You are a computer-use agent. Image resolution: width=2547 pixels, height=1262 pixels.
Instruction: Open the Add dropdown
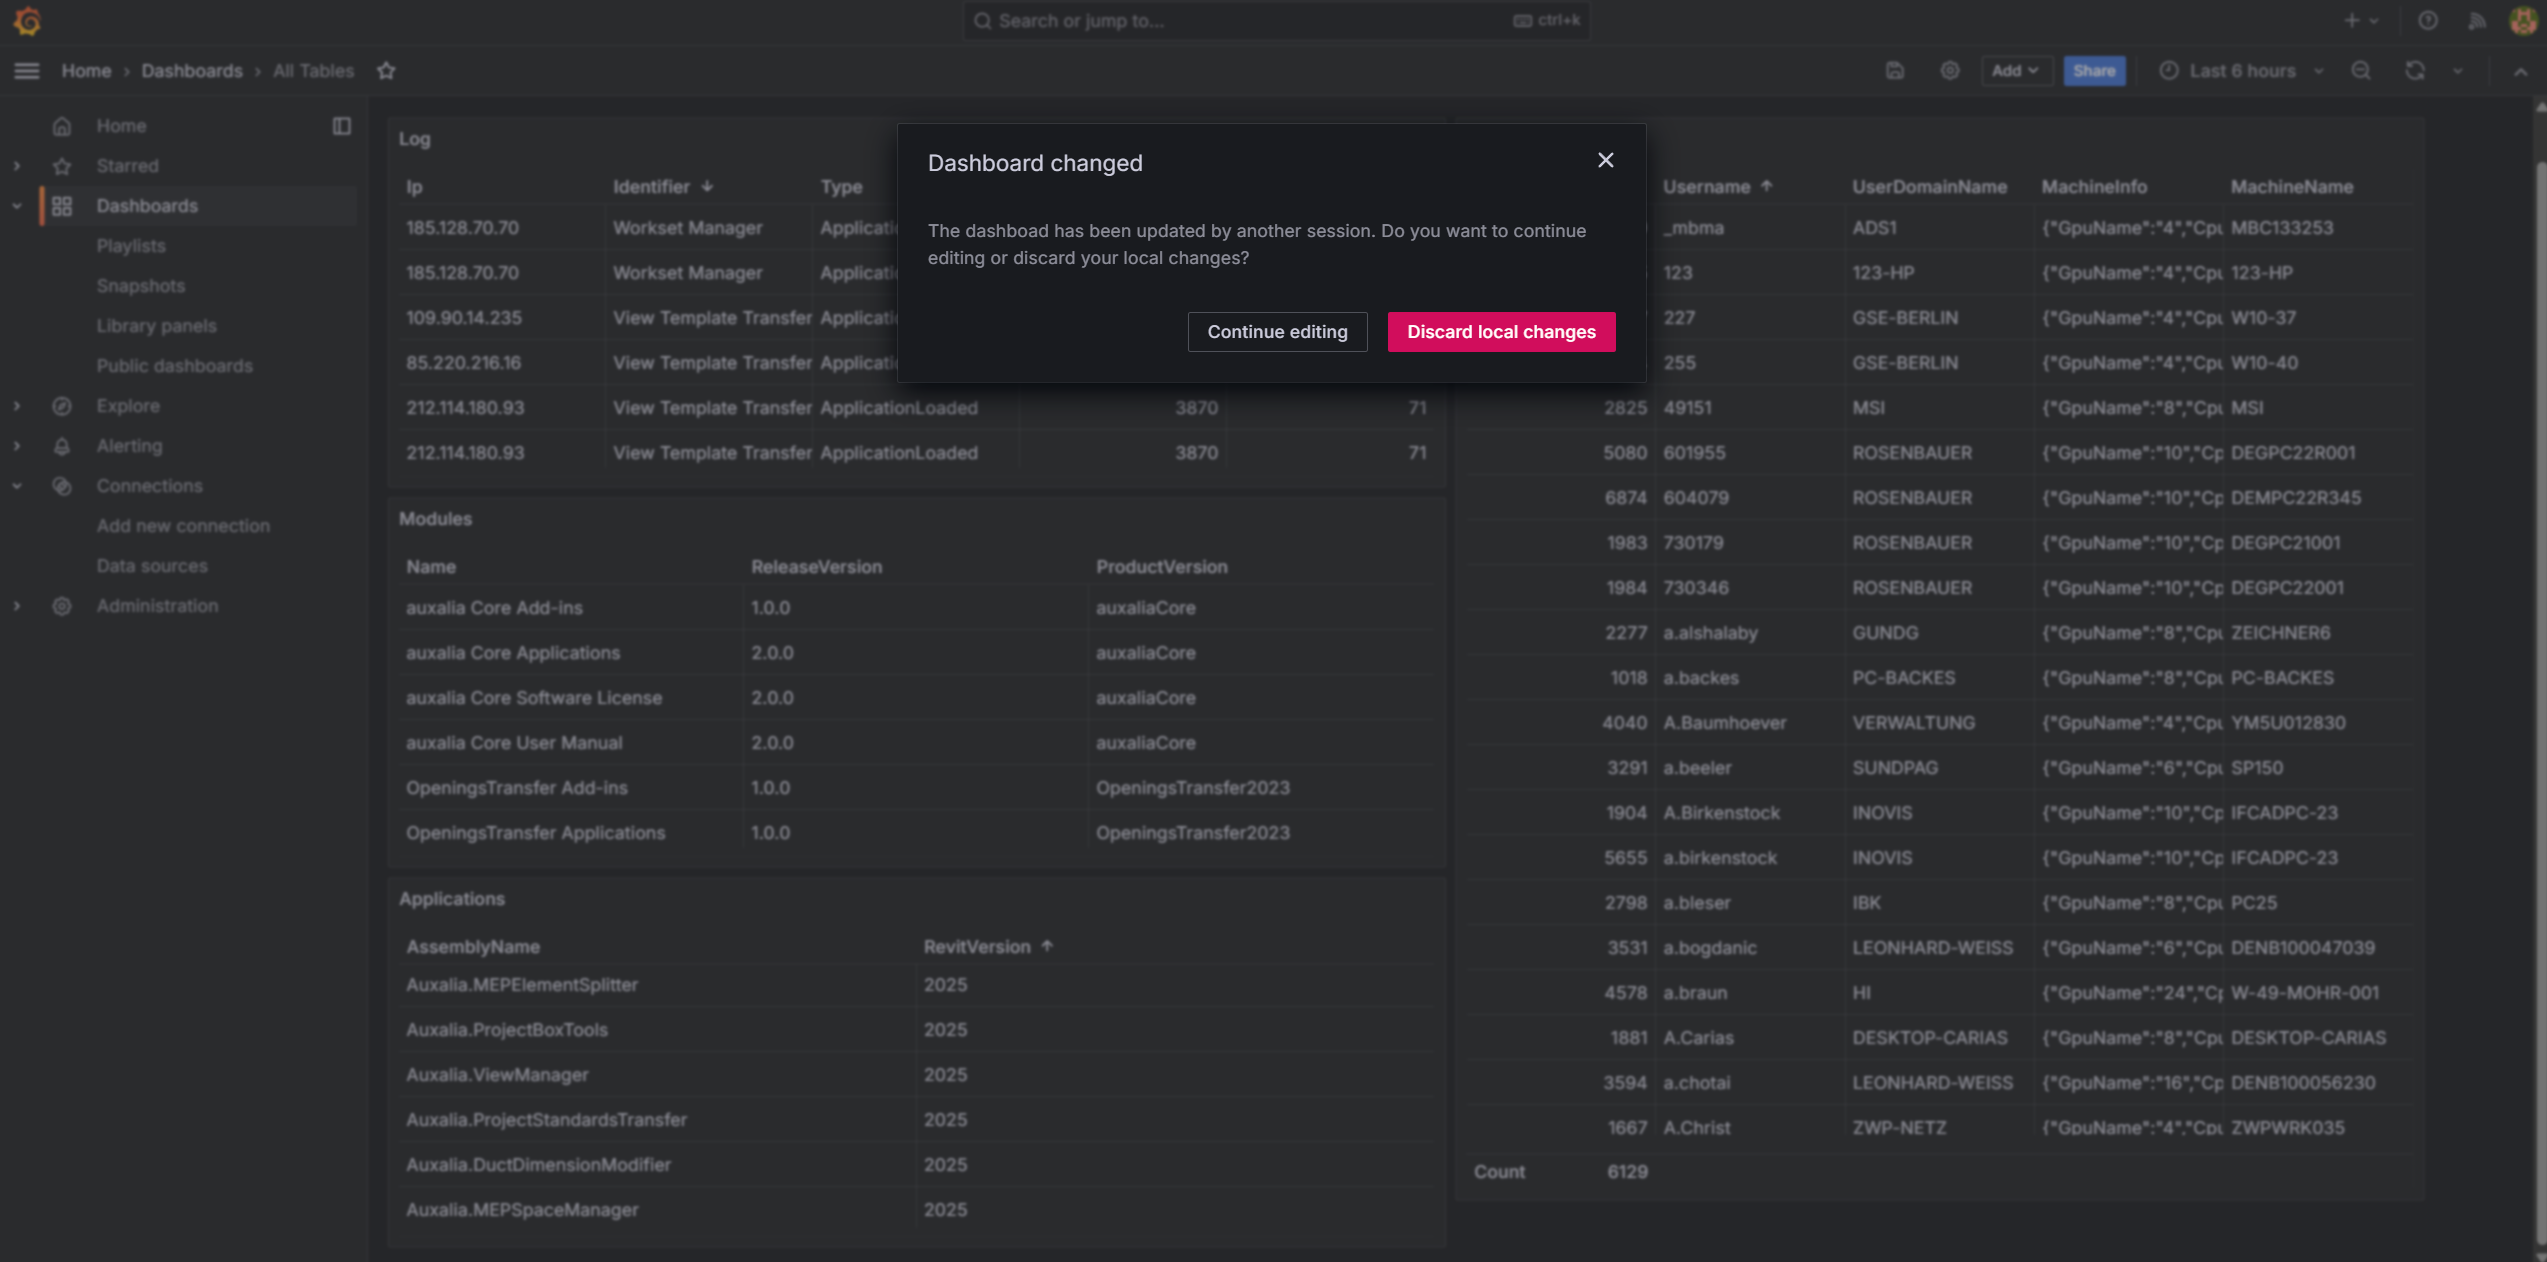pyautogui.click(x=2016, y=71)
